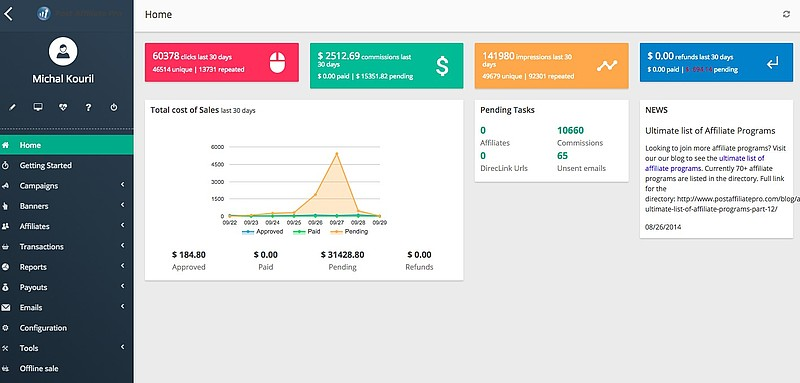800x383 pixels.
Task: Expand the Emails submenu chevron
Action: click(x=122, y=307)
